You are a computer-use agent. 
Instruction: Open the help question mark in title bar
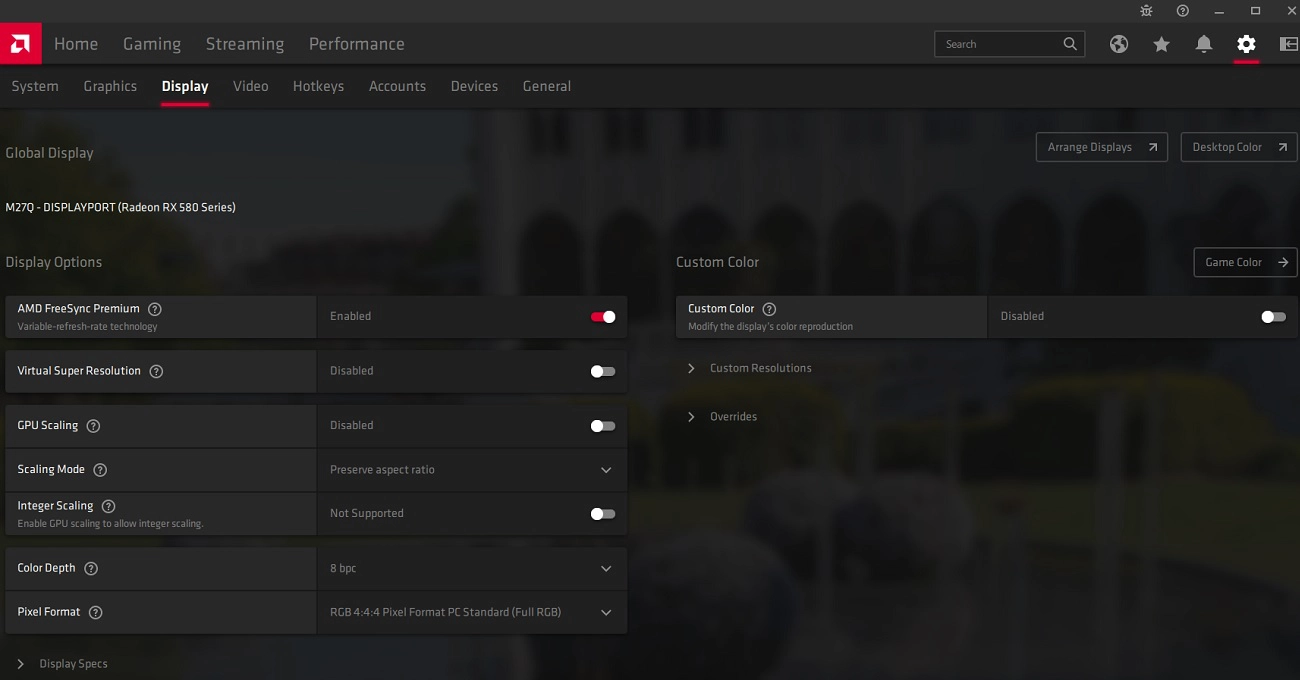[x=1183, y=11]
